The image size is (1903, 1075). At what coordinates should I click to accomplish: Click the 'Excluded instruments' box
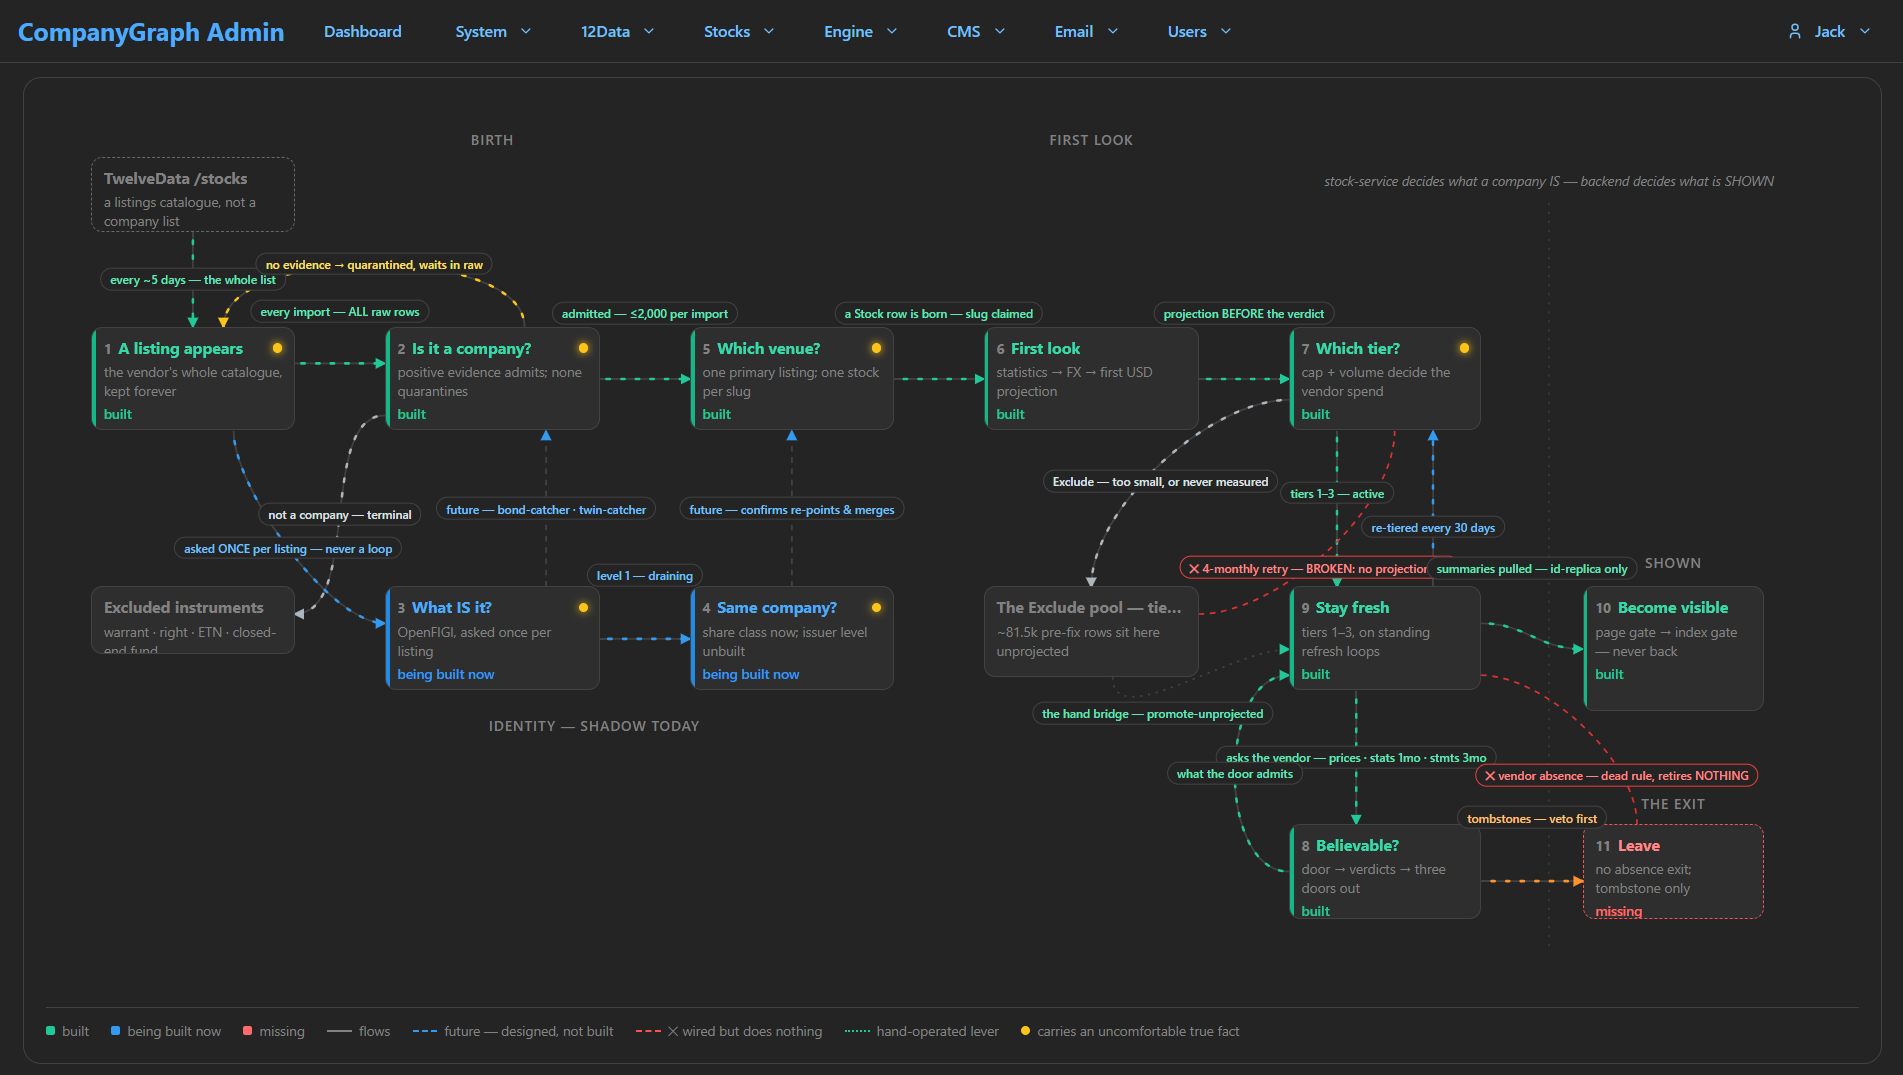(193, 620)
